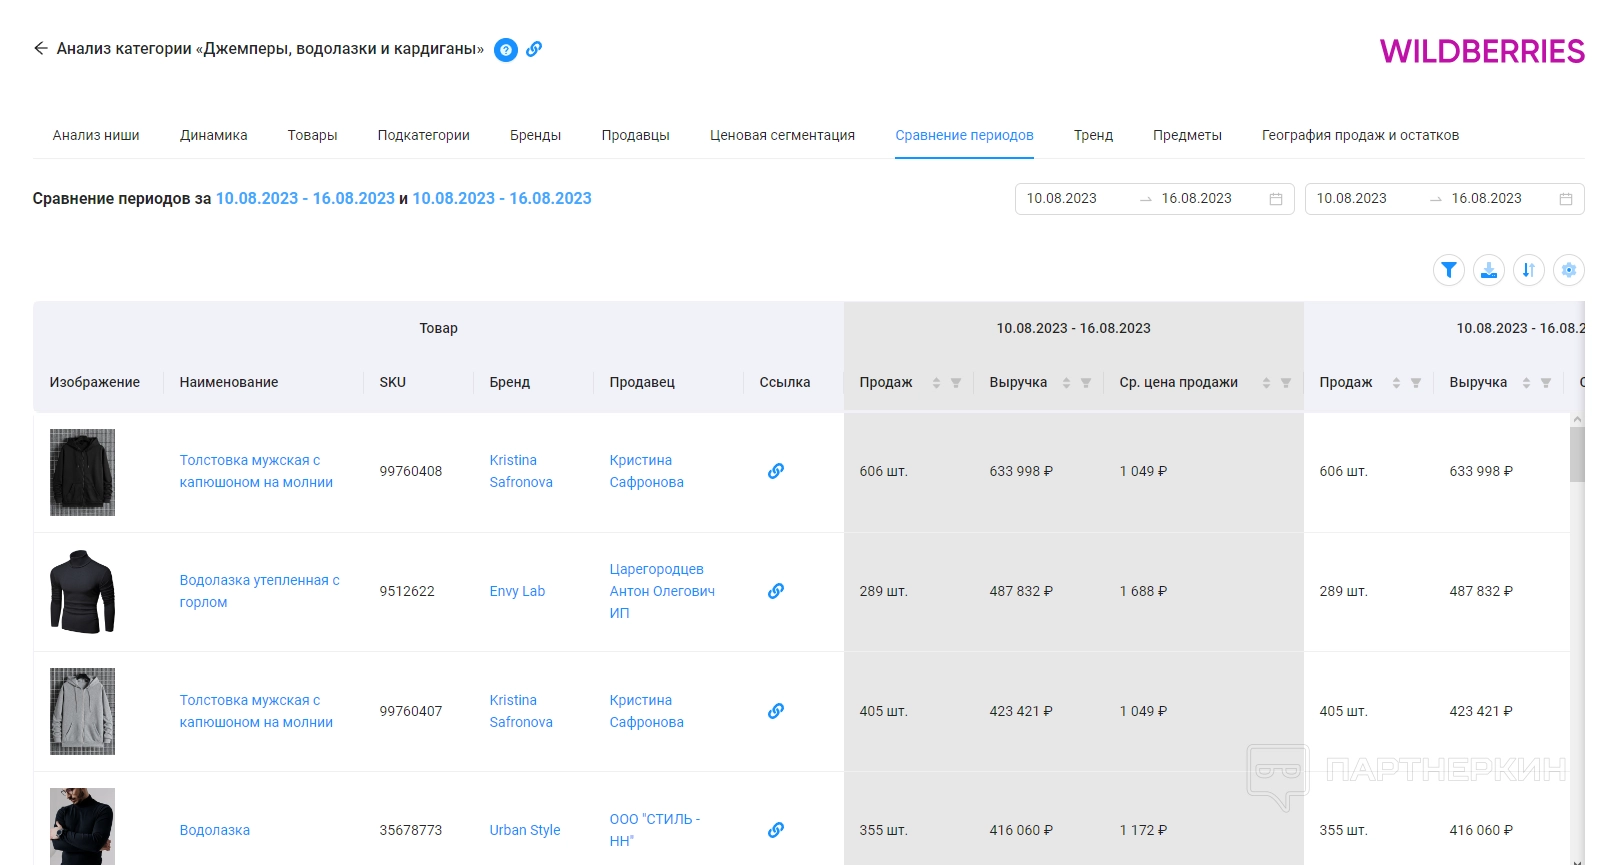
Task: Open the filter on first period Продаж column
Action: click(x=956, y=383)
